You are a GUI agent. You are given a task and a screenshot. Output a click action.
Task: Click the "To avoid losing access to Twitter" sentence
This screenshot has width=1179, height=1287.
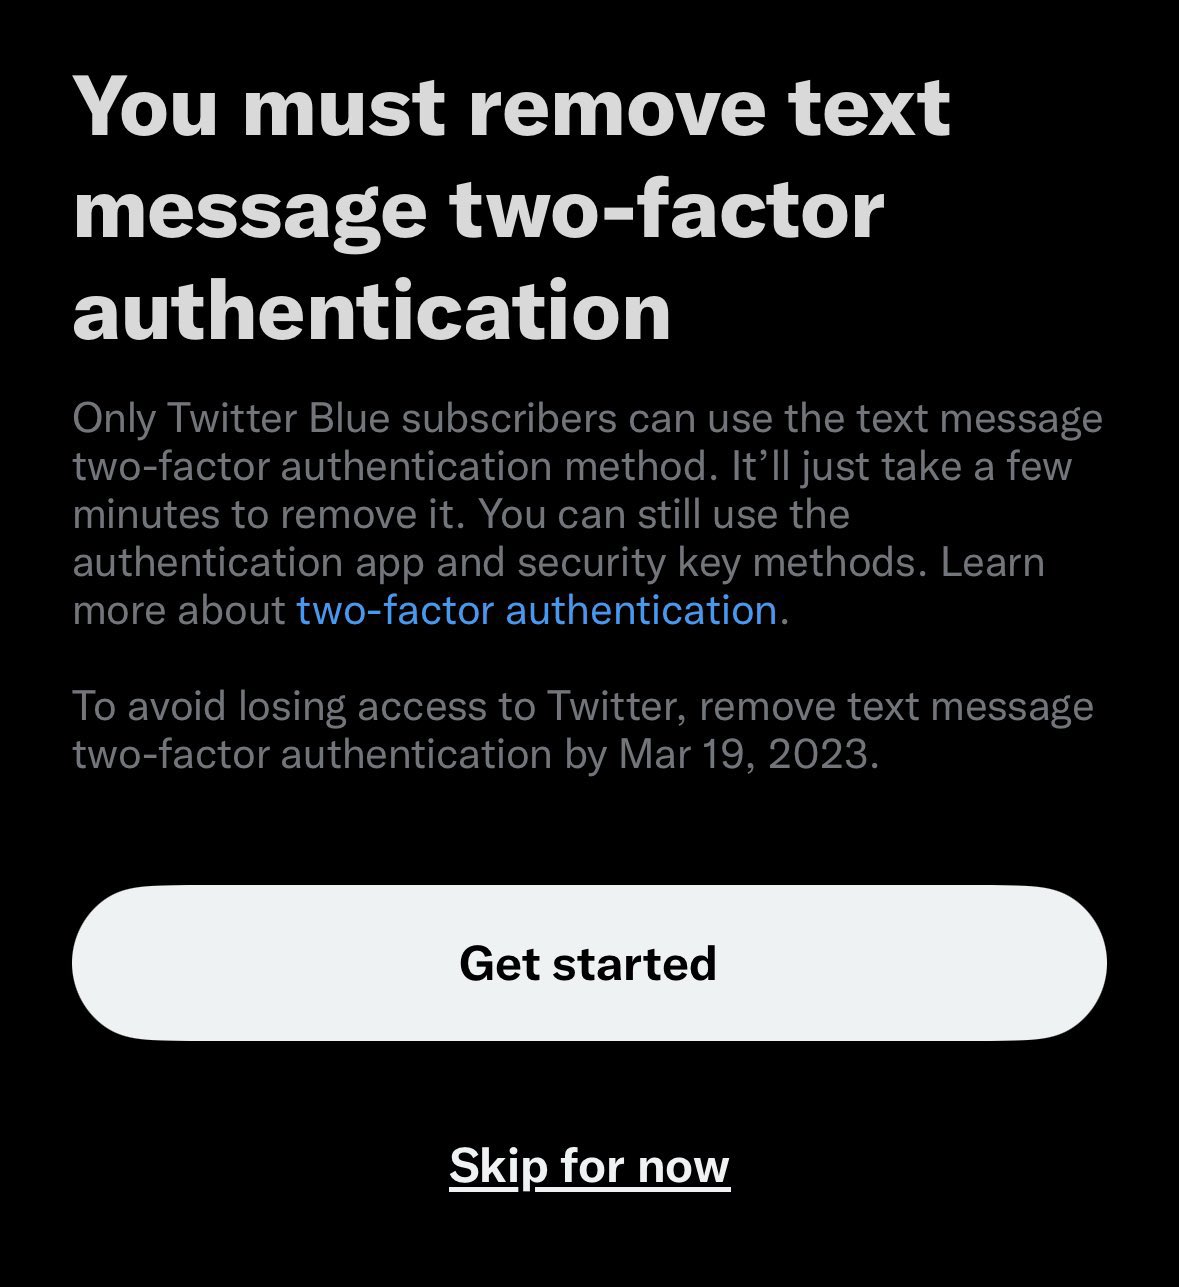pyautogui.click(x=583, y=730)
